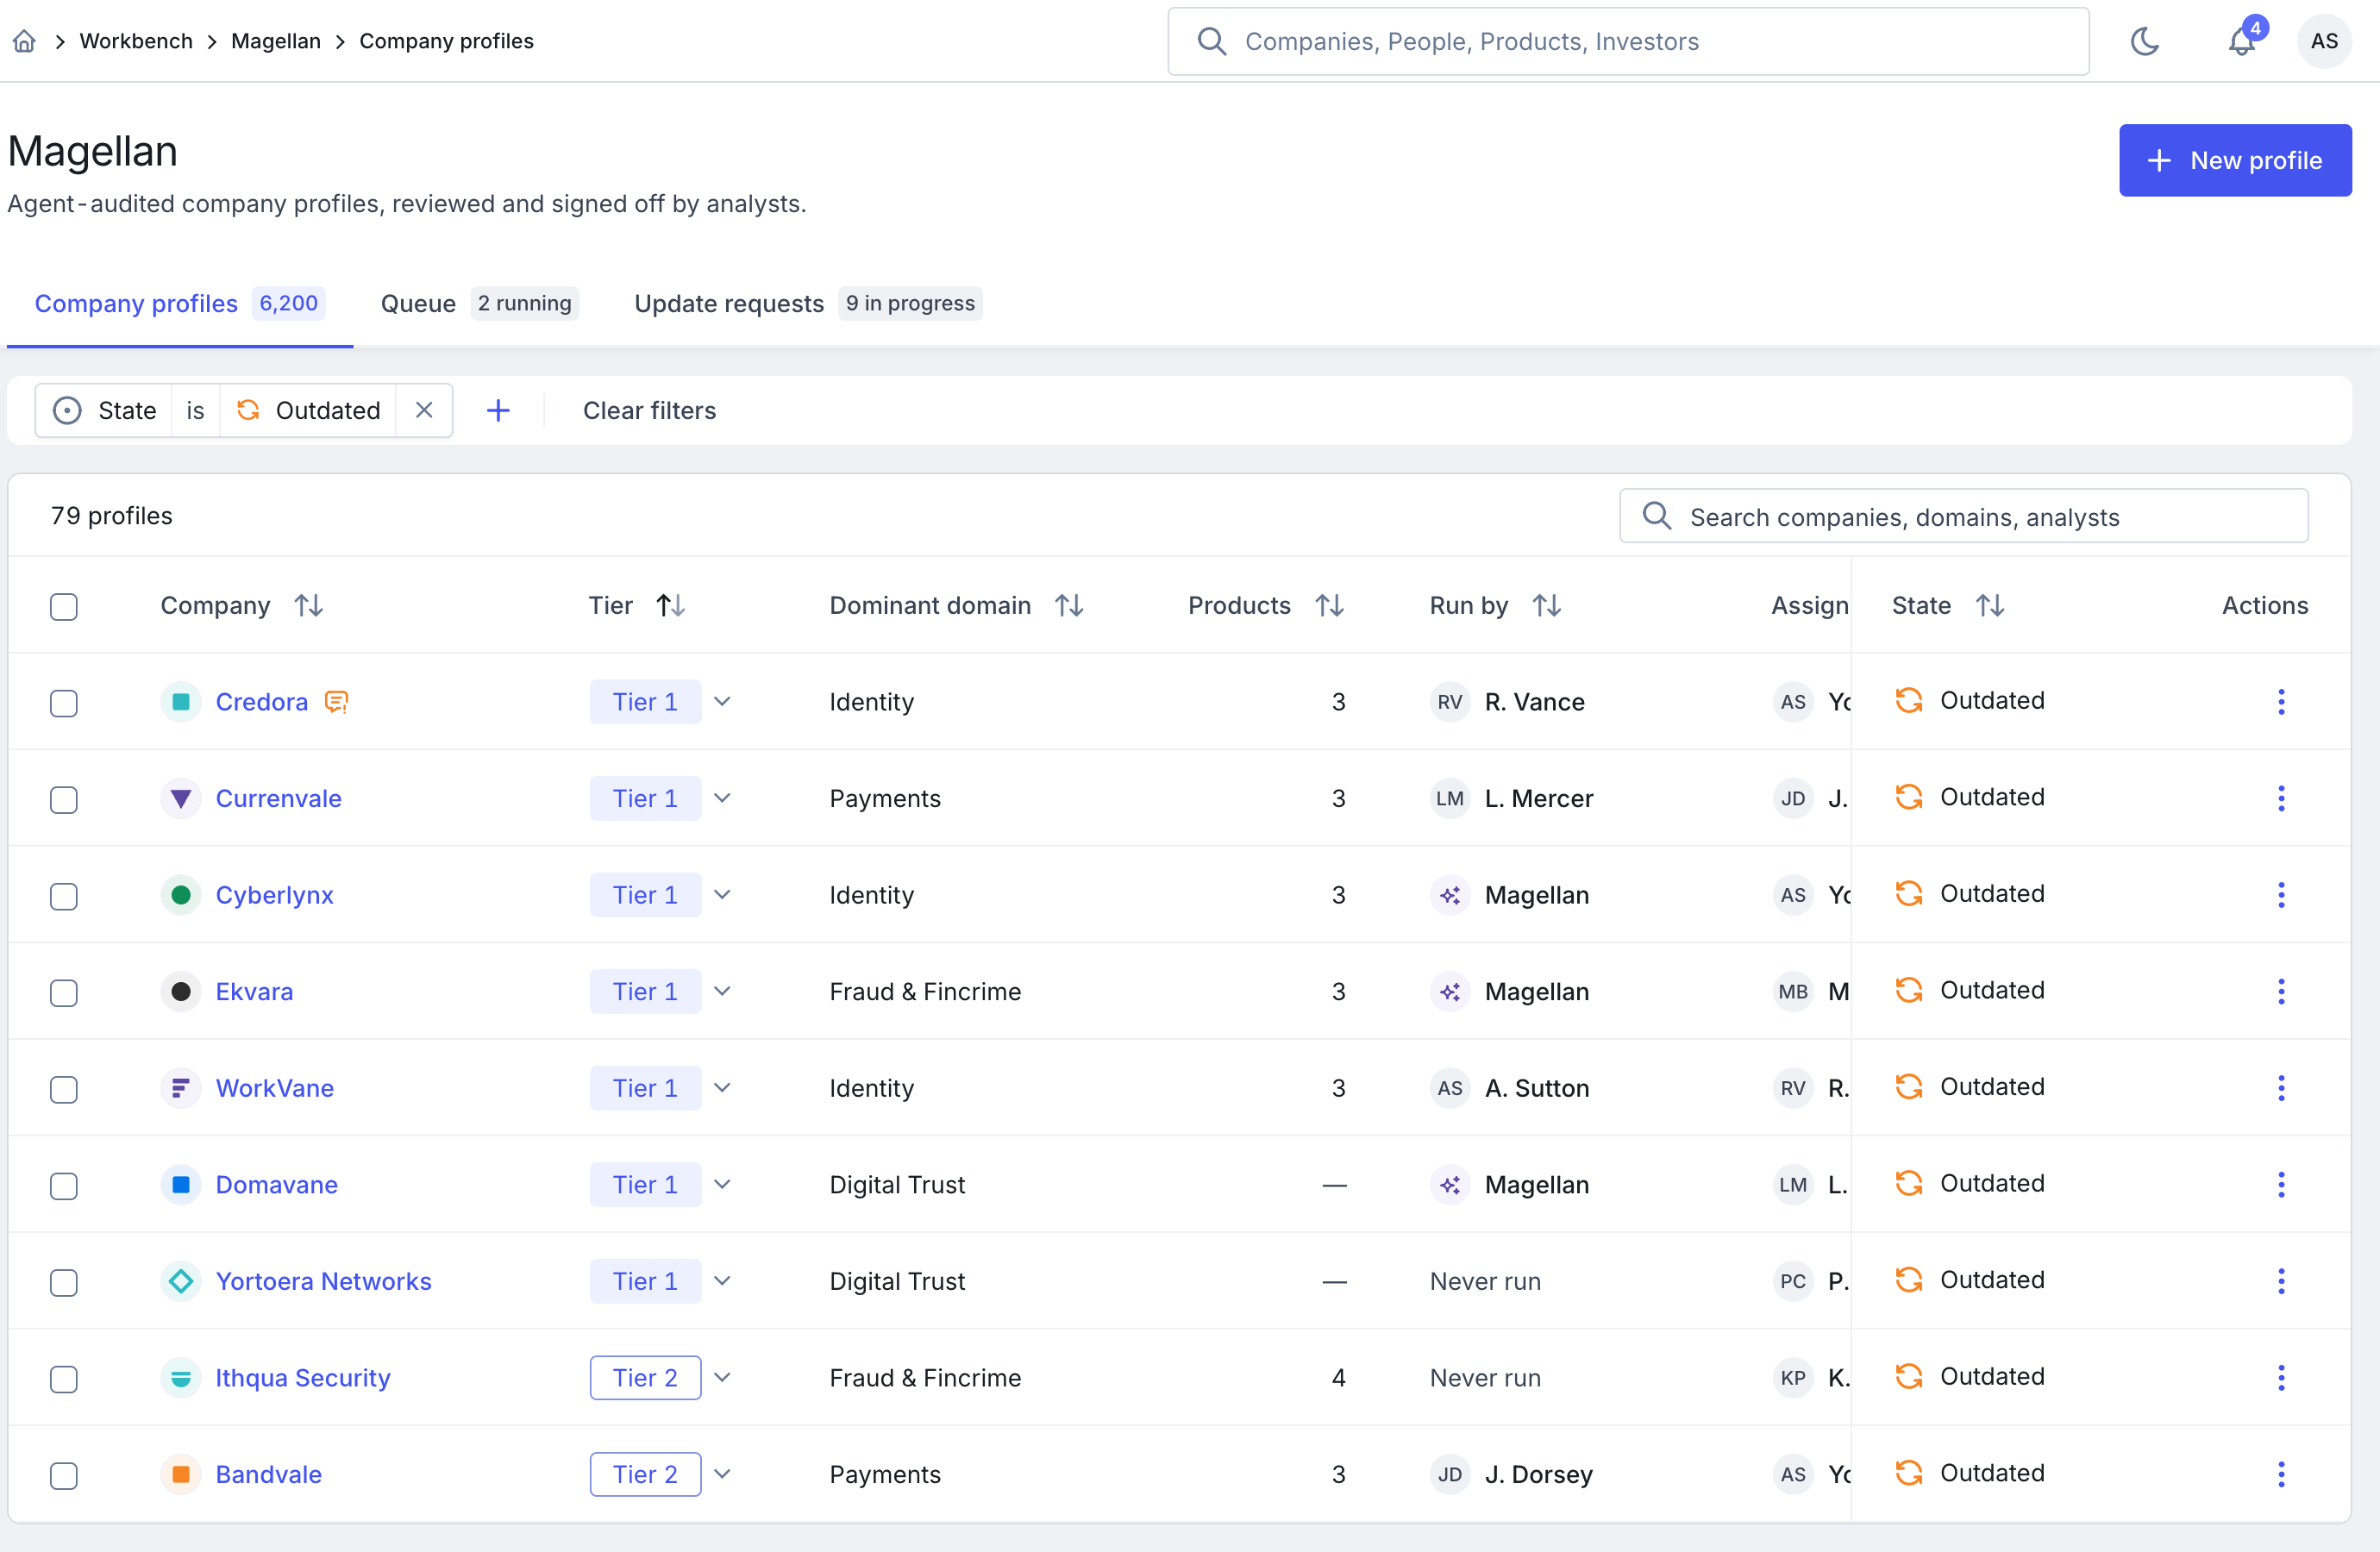Viewport: 2380px width, 1552px height.
Task: Expand Tier dropdown for Credora
Action: (722, 702)
